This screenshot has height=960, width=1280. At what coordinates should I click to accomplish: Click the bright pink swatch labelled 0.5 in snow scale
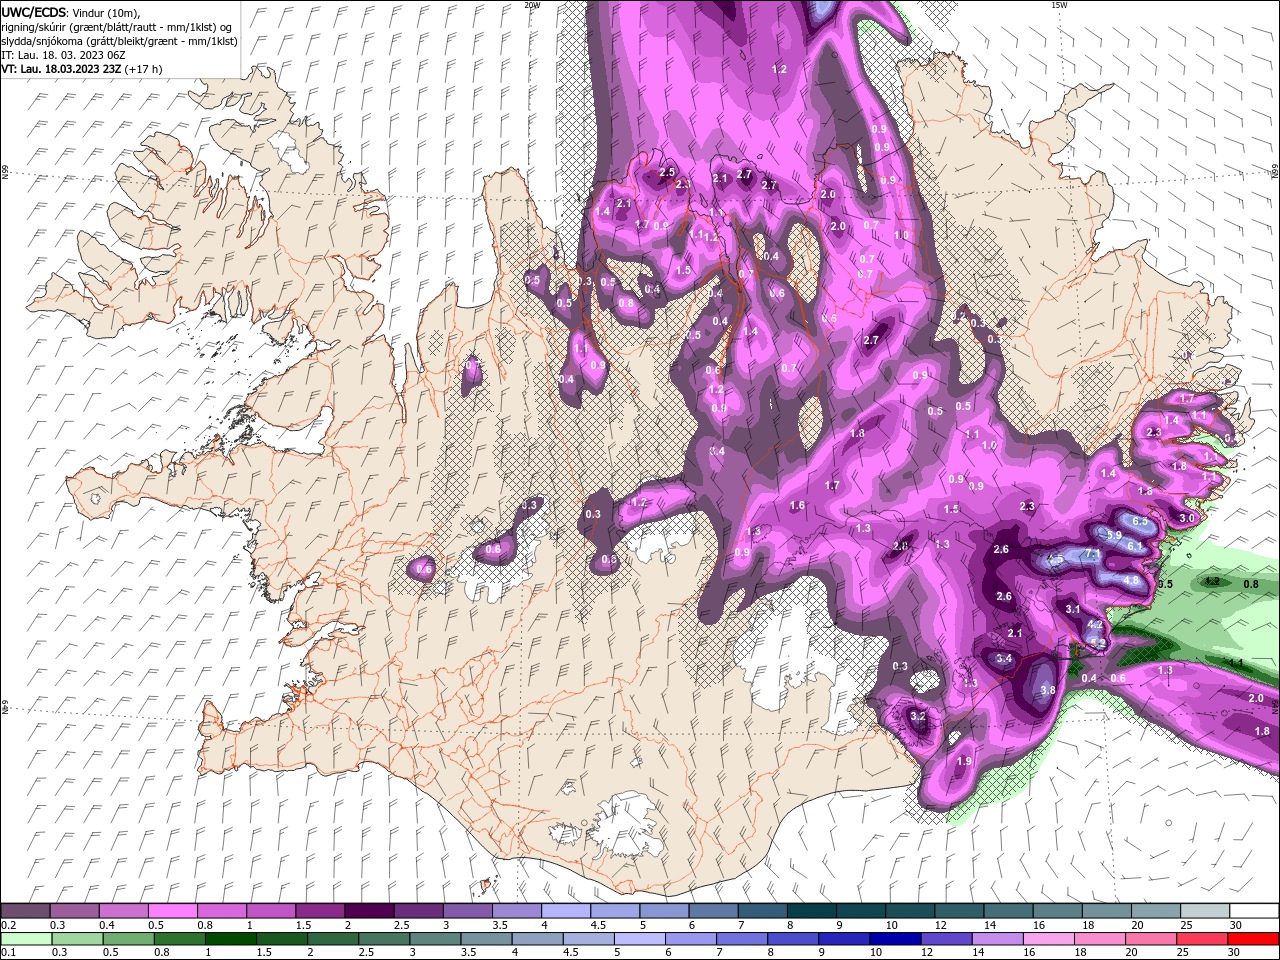172,912
